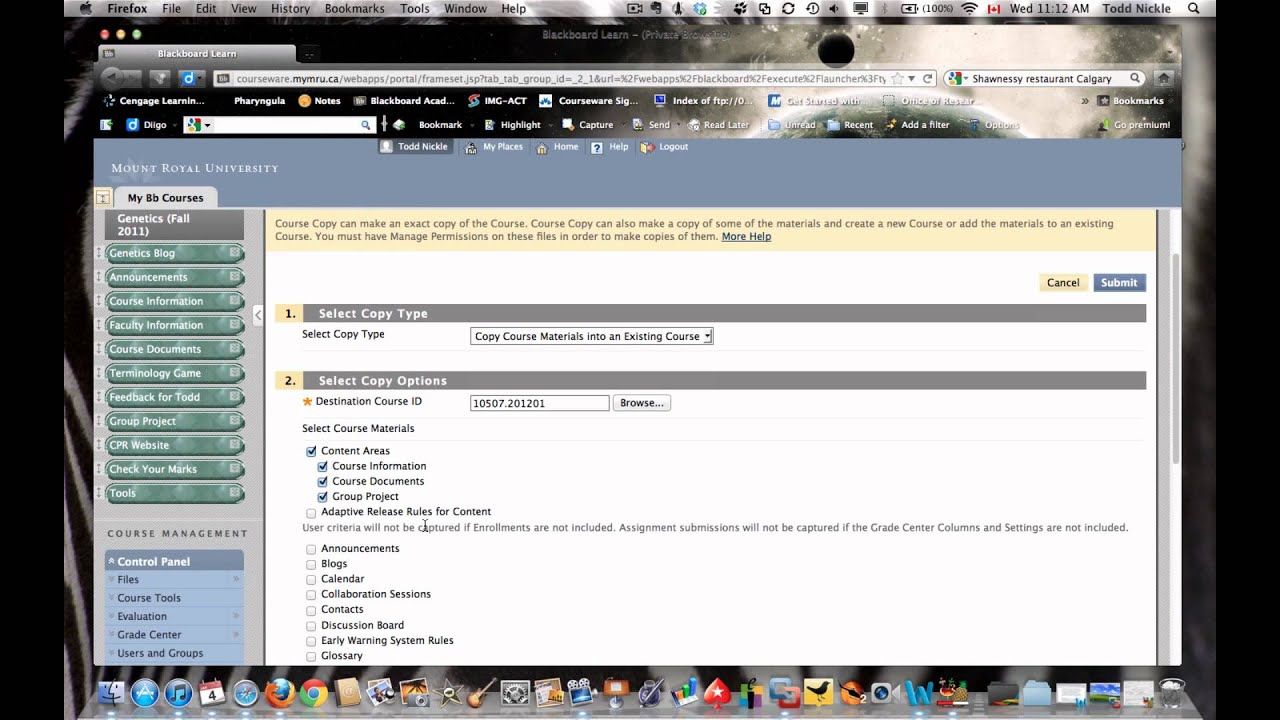Open Google Chrome from the Dock
This screenshot has height=720, width=1280.
coord(314,692)
